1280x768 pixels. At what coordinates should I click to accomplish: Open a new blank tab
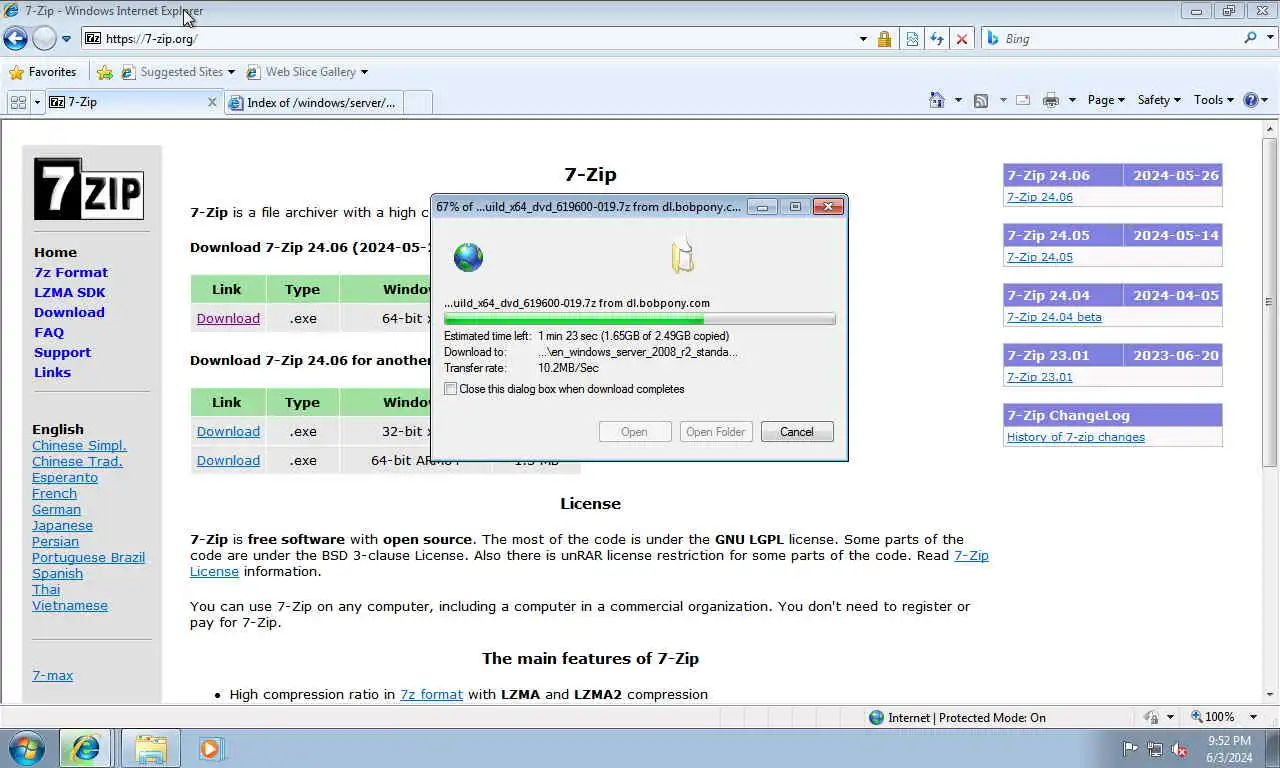point(418,102)
